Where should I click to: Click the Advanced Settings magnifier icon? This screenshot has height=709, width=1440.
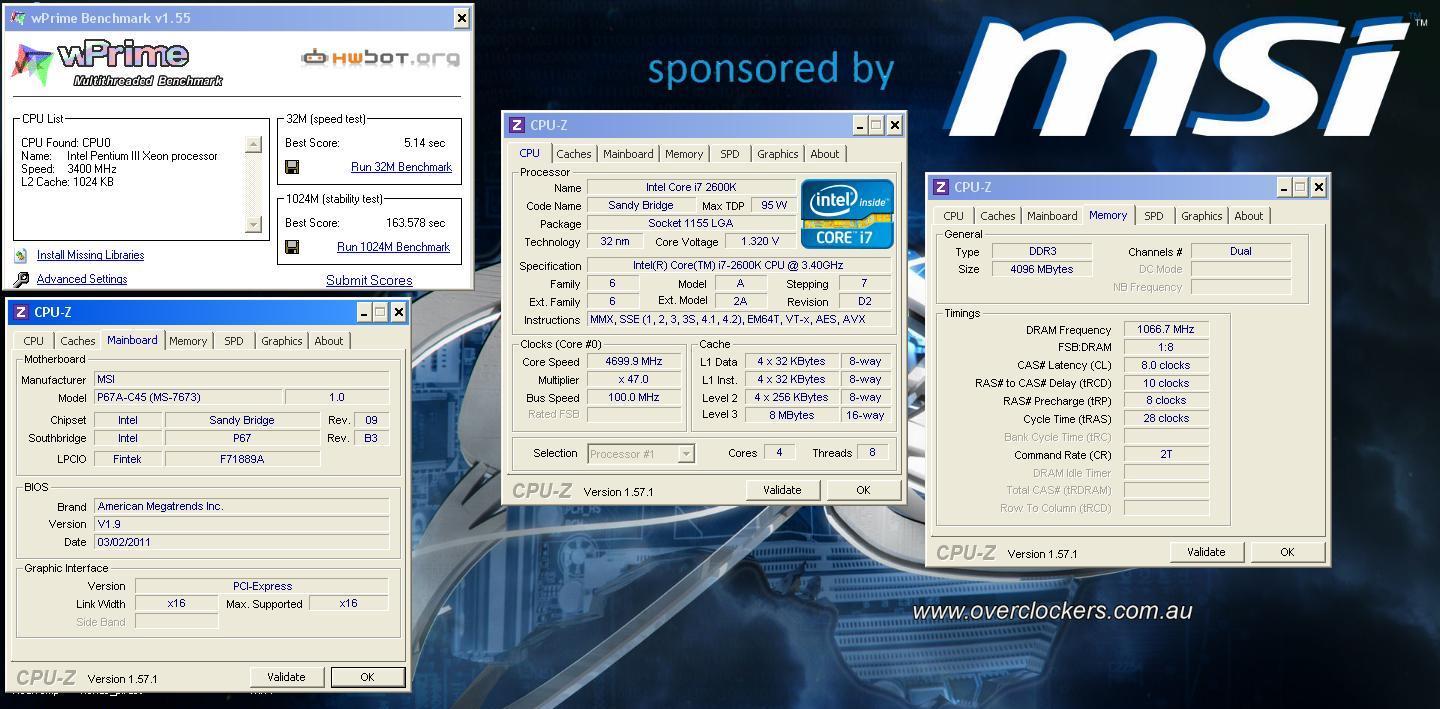pyautogui.click(x=21, y=279)
